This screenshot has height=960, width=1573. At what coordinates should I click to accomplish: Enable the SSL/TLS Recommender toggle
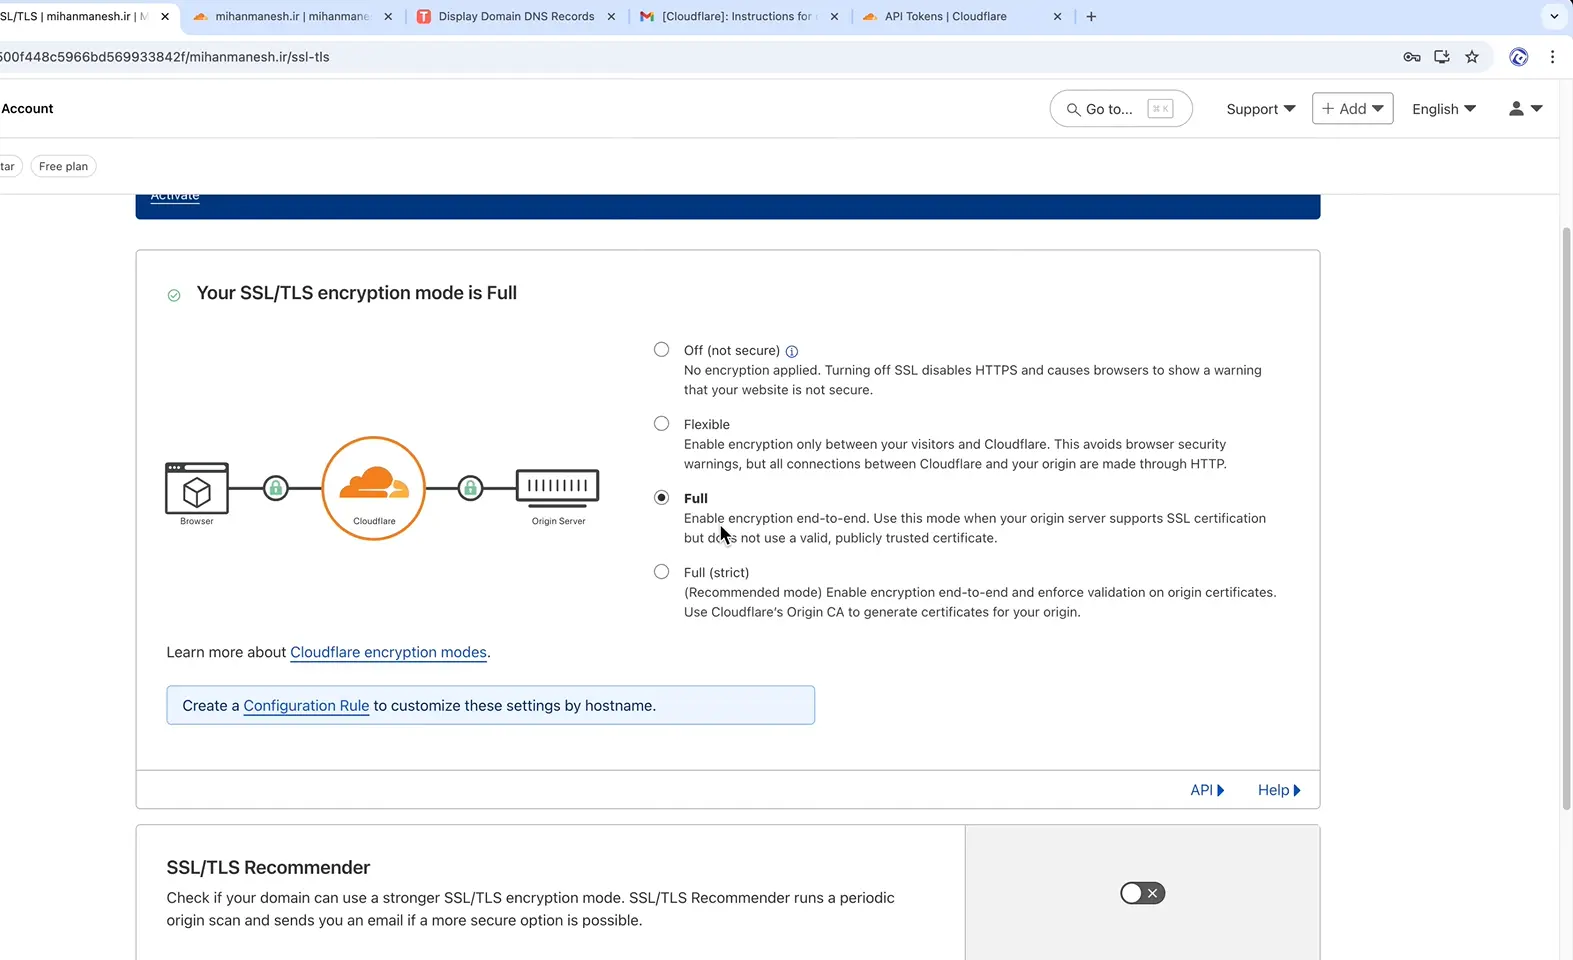[1142, 893]
